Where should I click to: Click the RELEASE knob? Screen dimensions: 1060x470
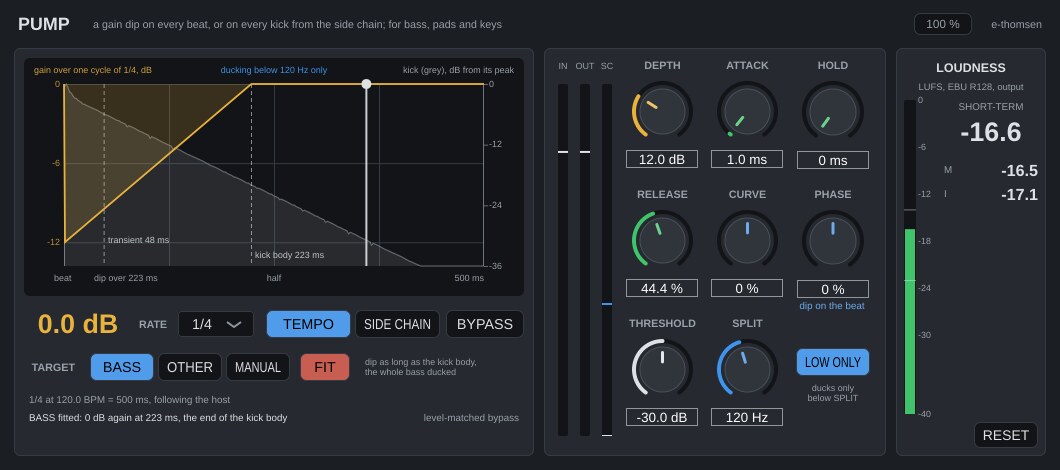(662, 240)
